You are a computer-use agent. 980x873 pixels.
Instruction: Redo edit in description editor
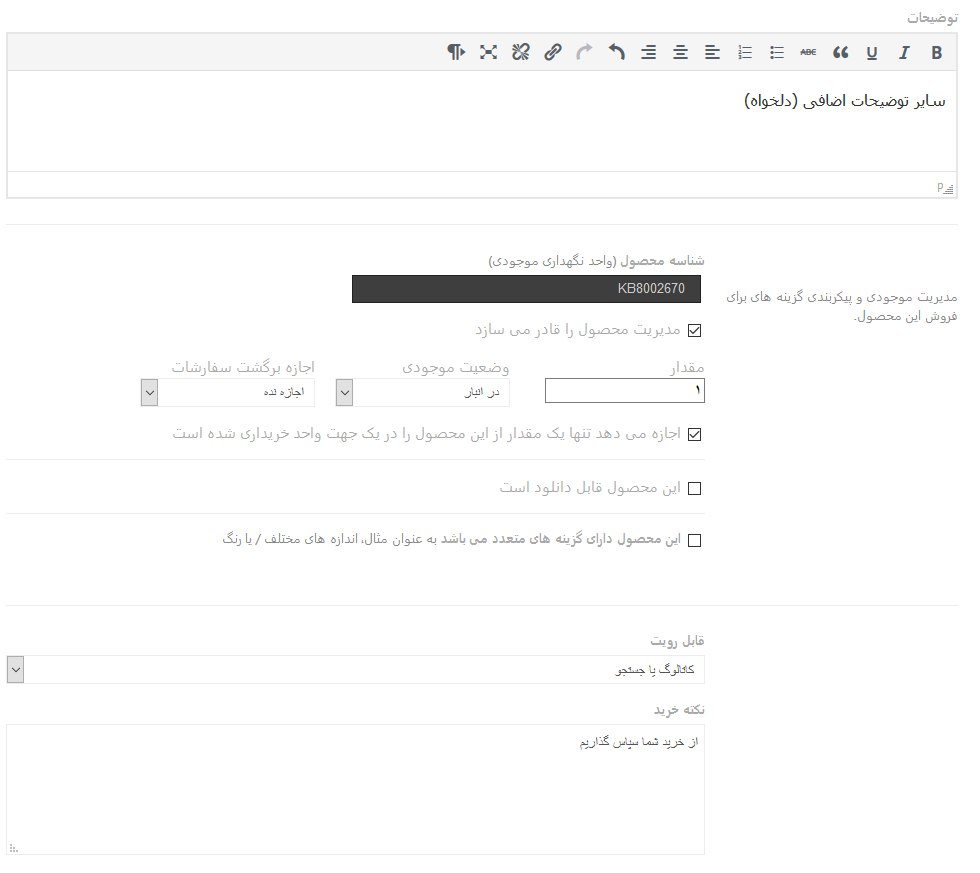click(x=584, y=52)
